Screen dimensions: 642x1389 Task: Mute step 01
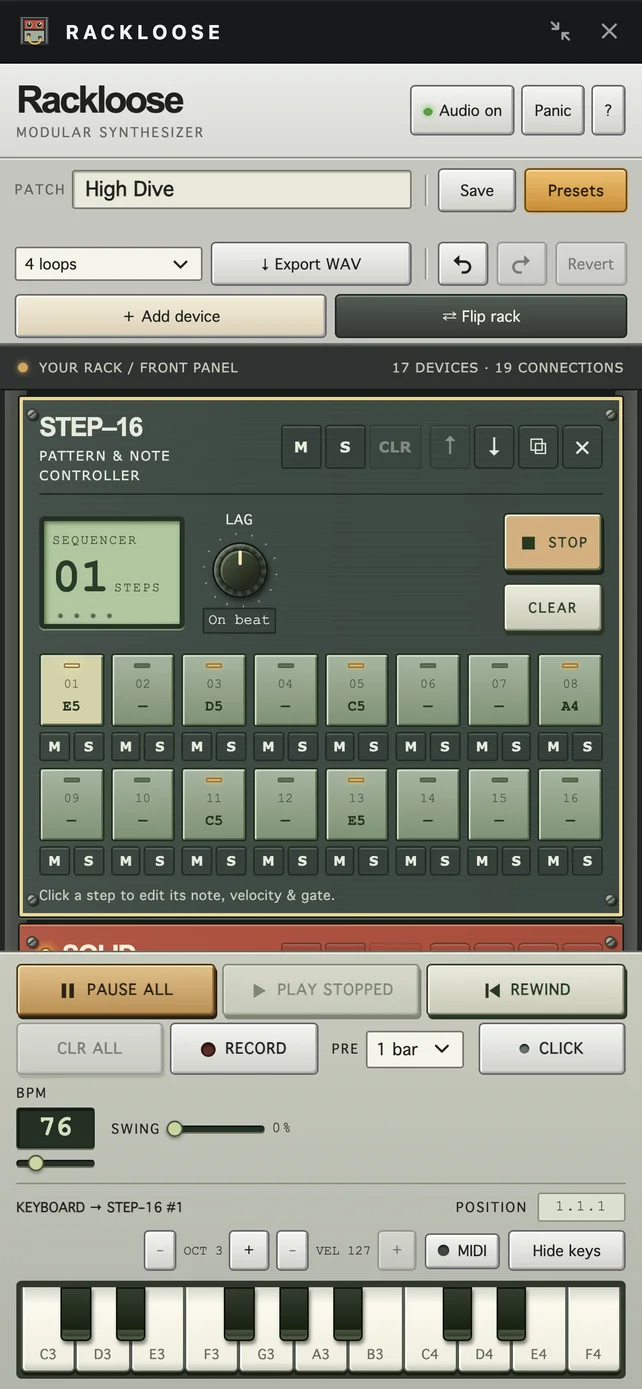click(54, 746)
